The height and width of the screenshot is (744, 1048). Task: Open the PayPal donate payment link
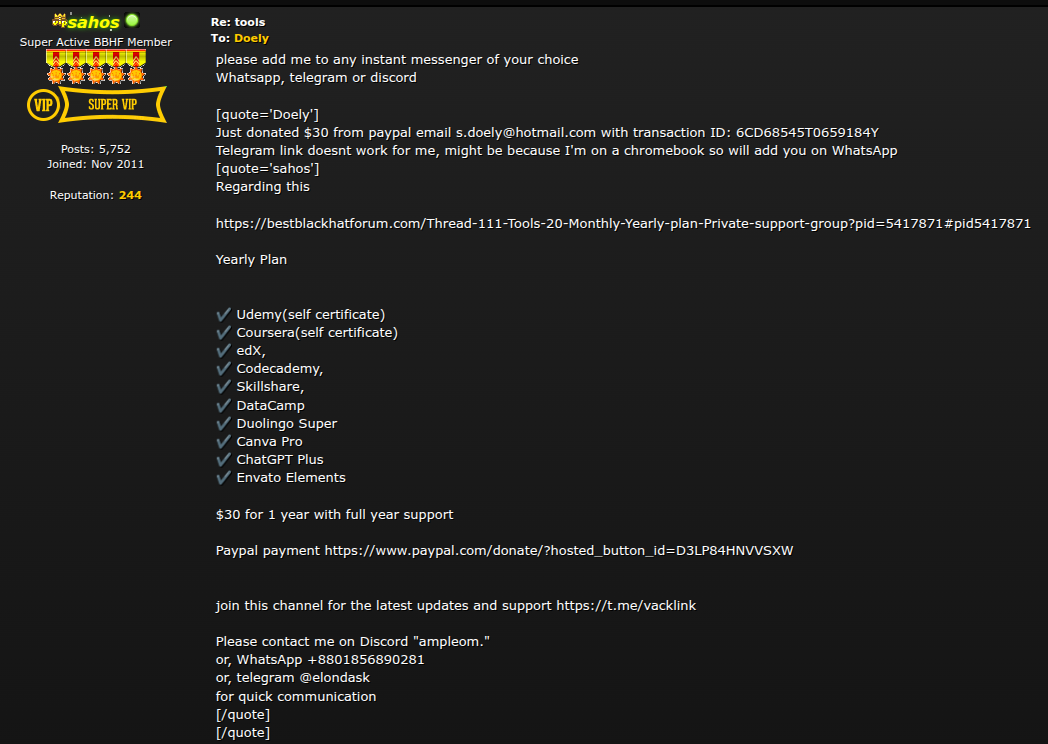tap(559, 550)
